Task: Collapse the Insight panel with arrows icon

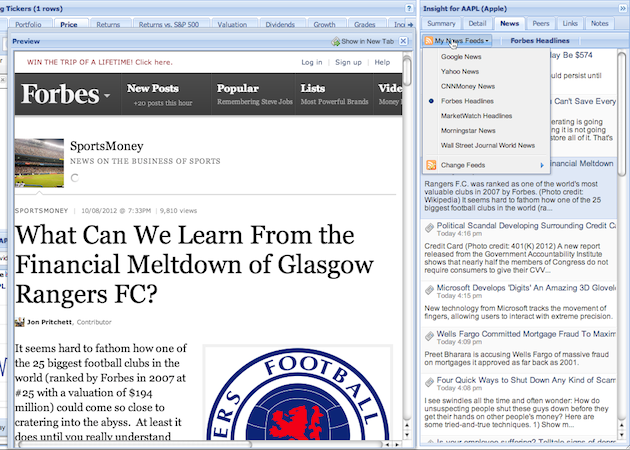Action: 622,8
